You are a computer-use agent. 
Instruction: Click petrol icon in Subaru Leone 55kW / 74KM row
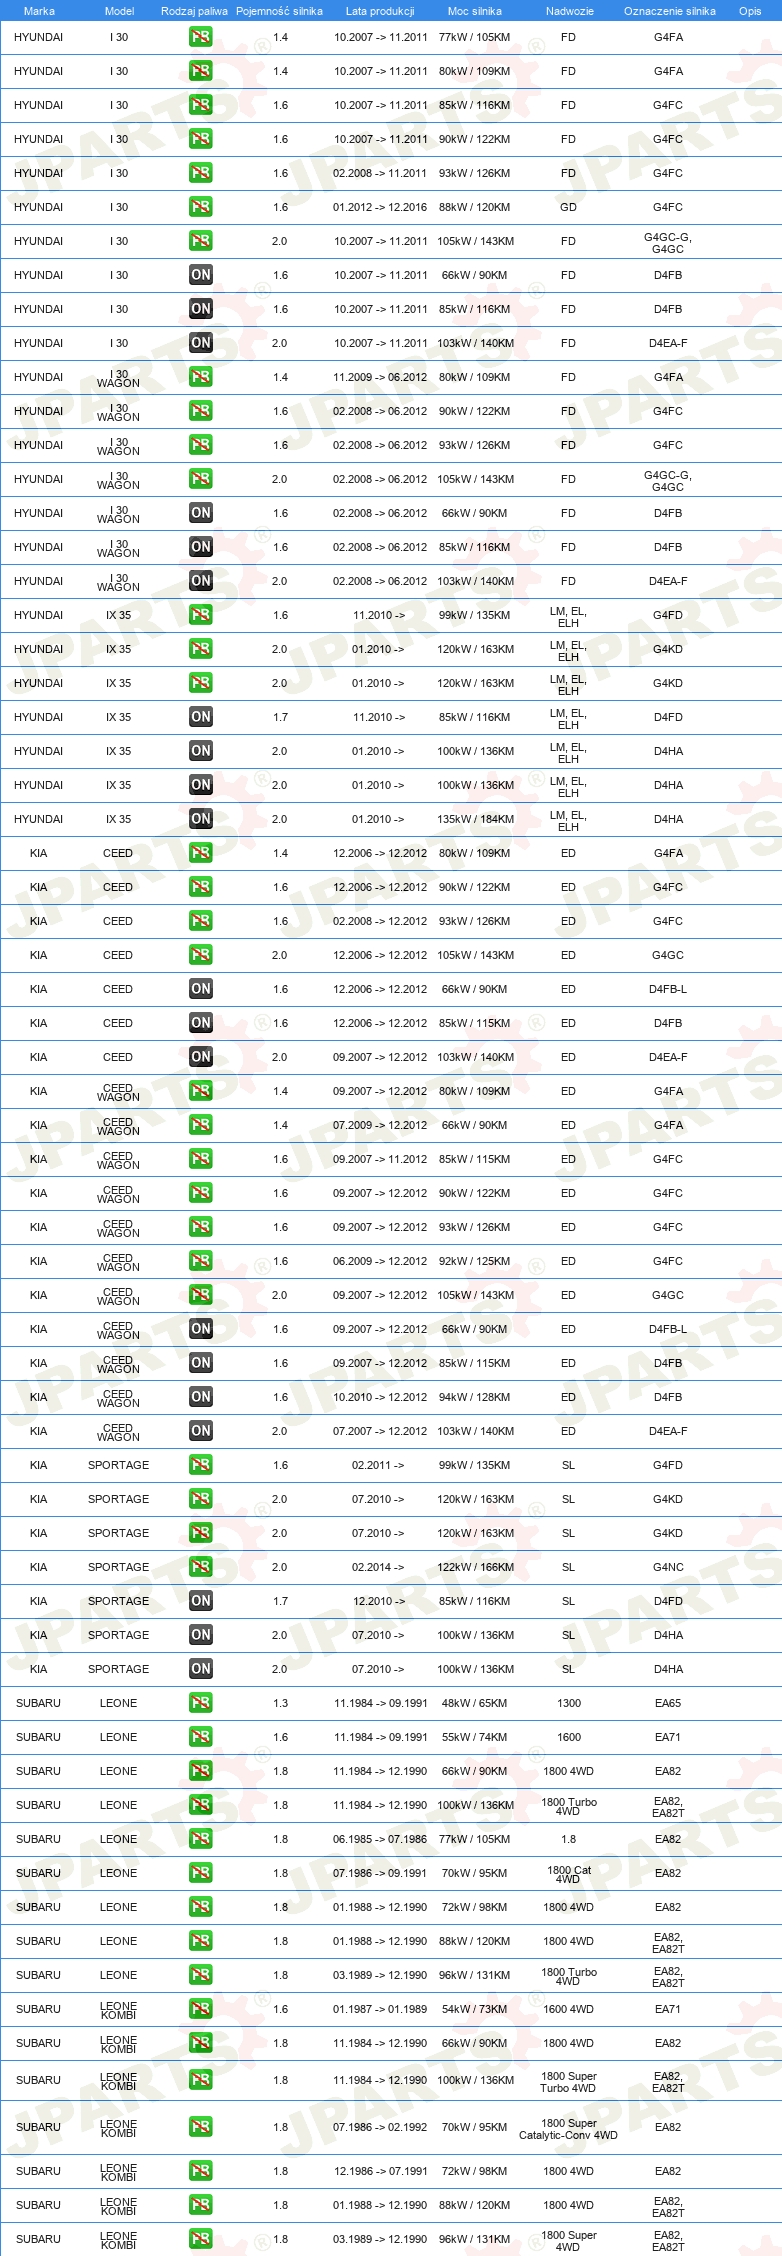200,1737
